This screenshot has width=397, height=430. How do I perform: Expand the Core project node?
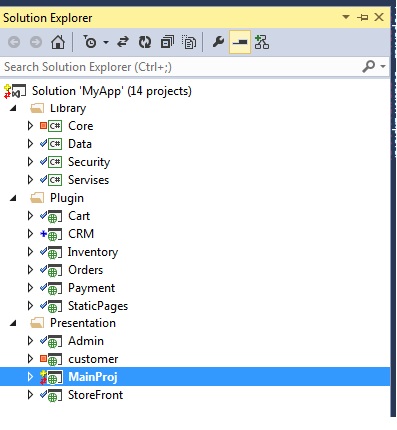(x=30, y=126)
